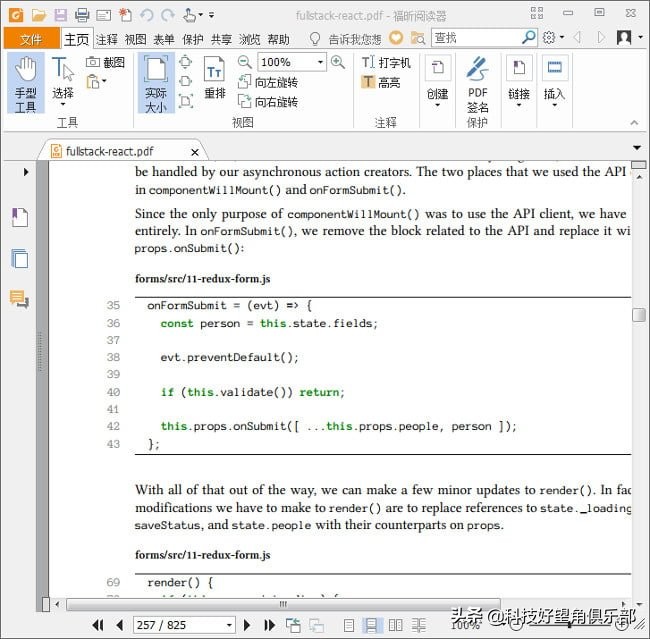Collapse the ribbon with the chevron
Viewport: 650px width, 639px height.
click(634, 122)
